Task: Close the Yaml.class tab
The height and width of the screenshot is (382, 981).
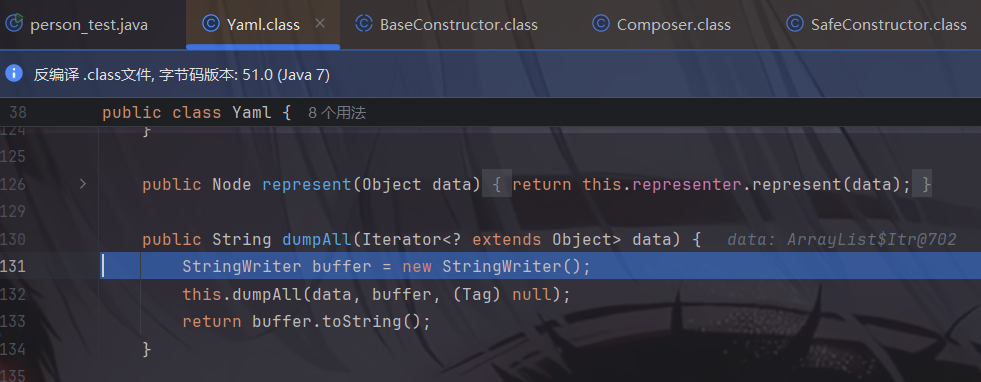Action: click(320, 24)
